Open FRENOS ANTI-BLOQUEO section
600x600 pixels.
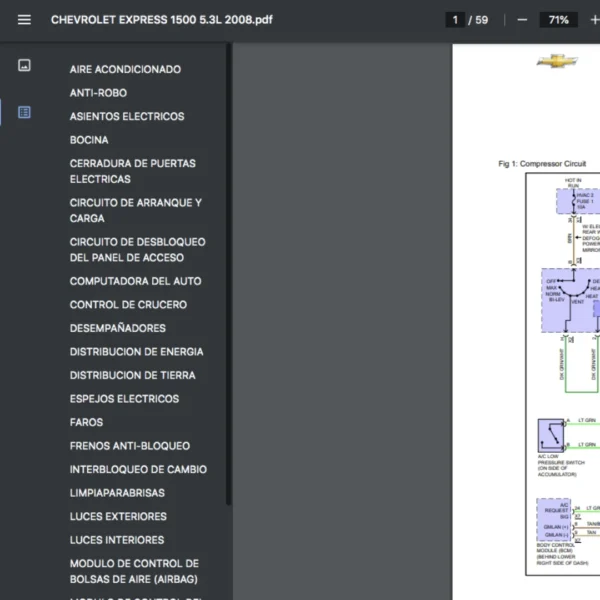coord(129,446)
